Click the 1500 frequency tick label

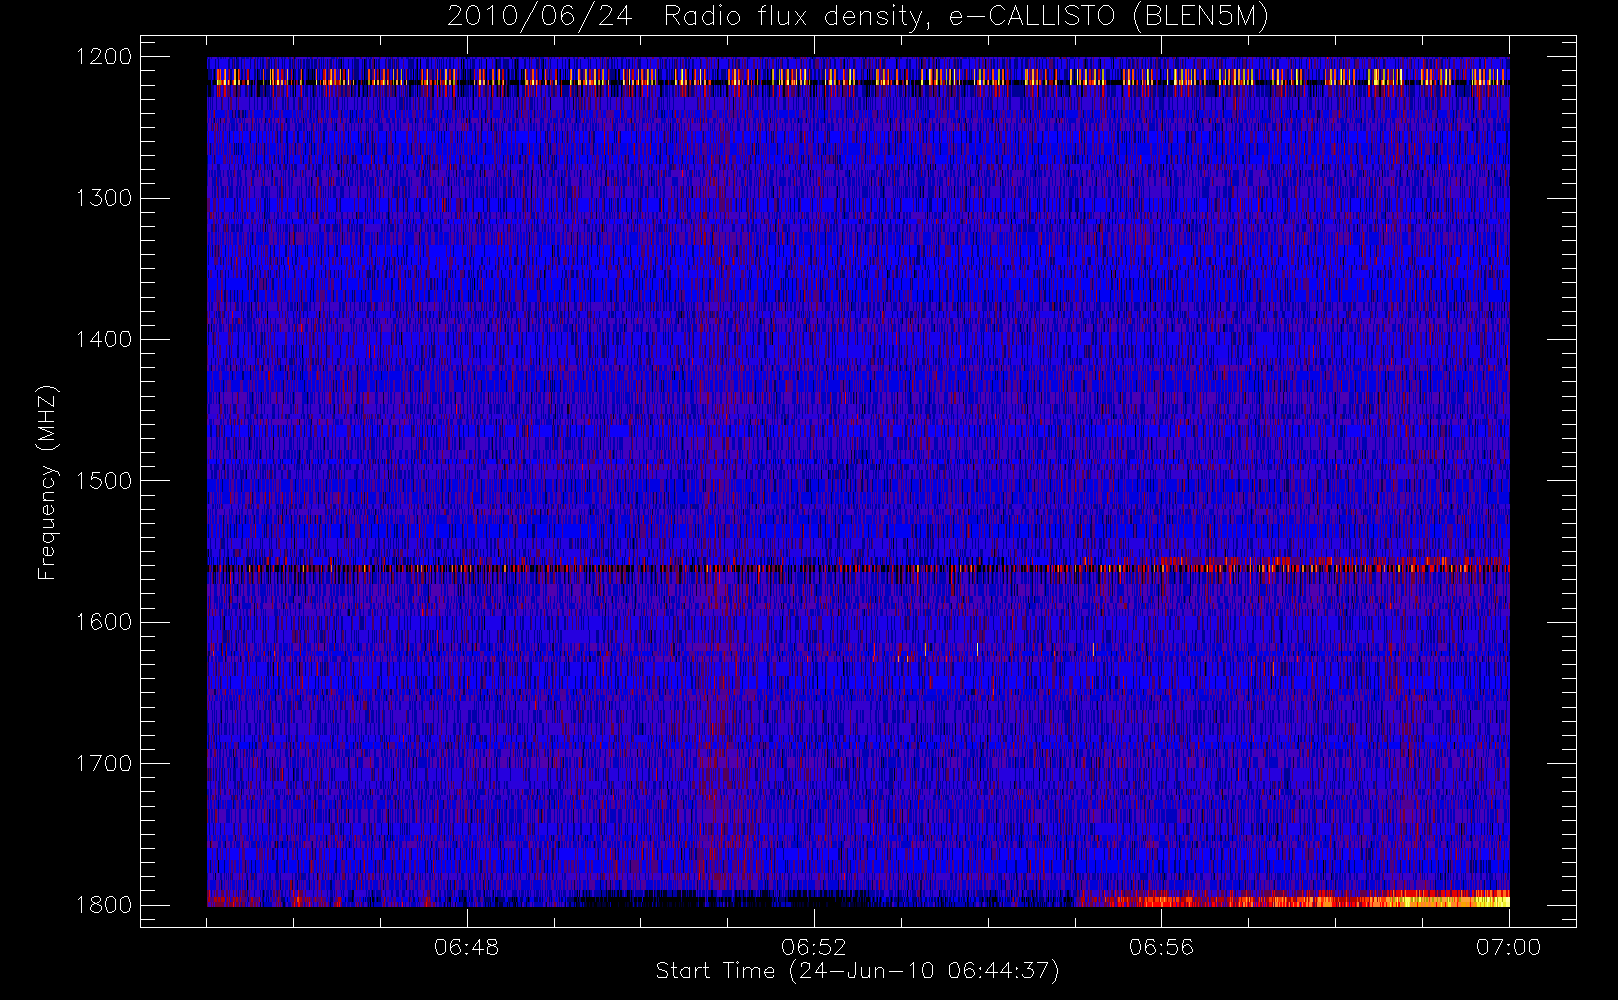pos(104,481)
